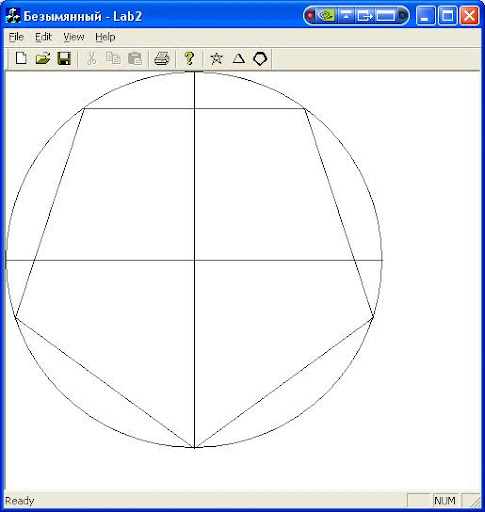Click the Paste clipboard toolbar icon

(135, 59)
